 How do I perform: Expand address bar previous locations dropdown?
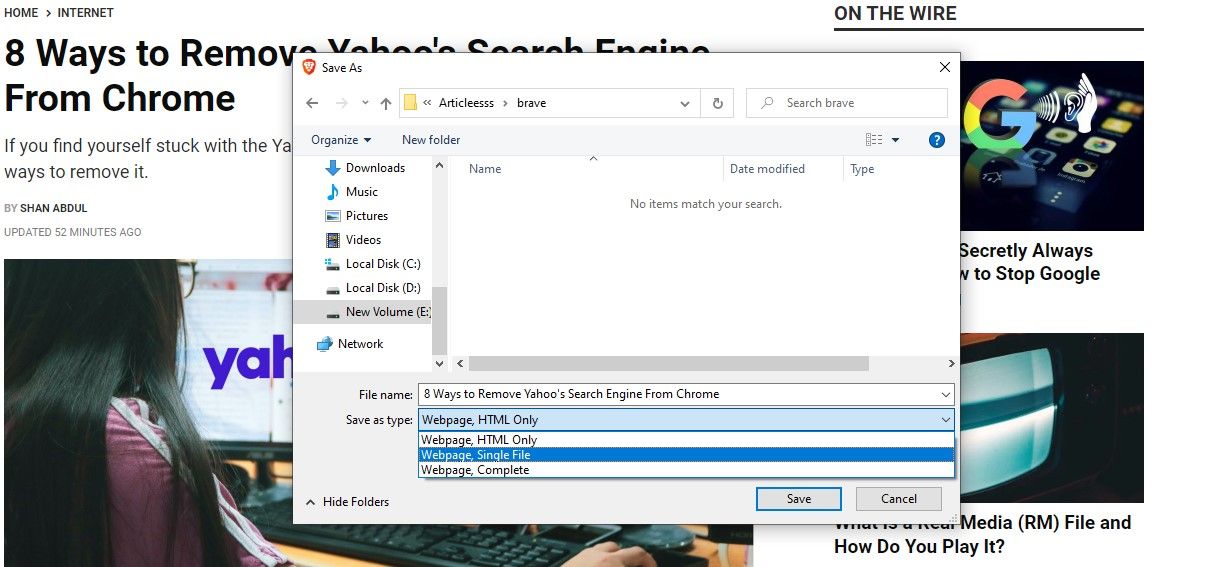click(x=685, y=103)
